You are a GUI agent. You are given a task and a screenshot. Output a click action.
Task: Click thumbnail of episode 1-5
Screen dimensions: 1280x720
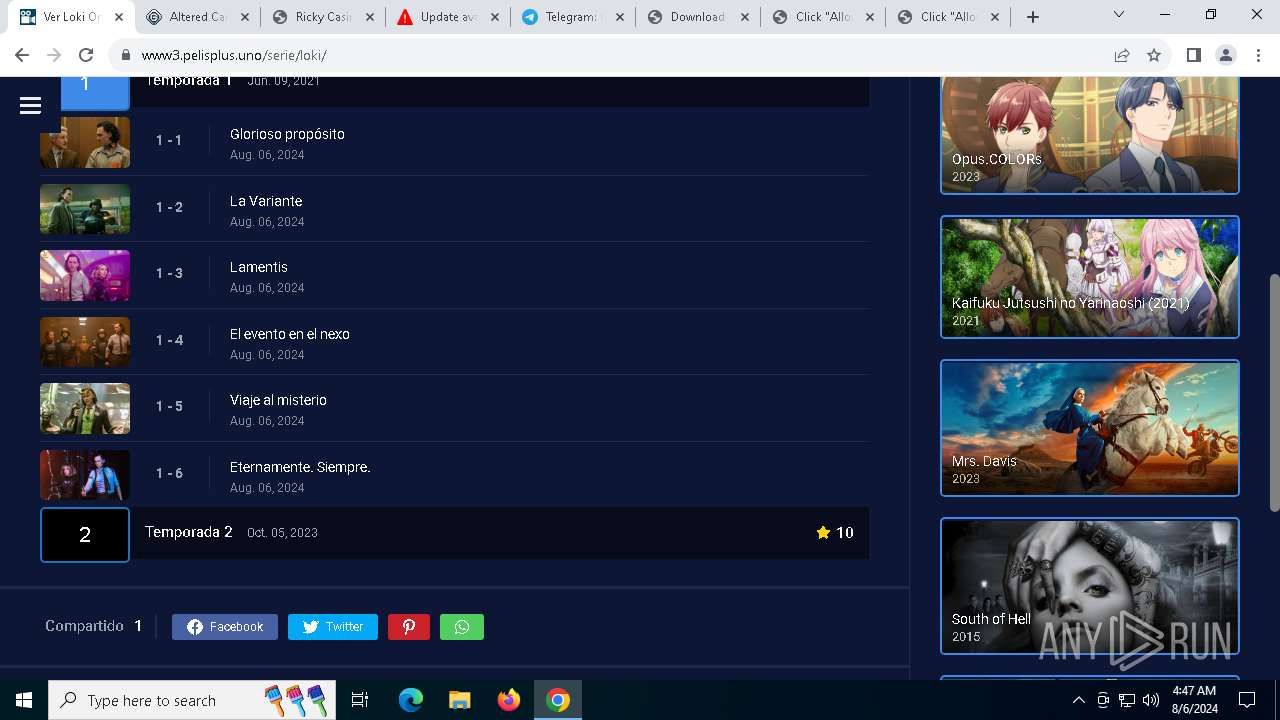[85, 408]
